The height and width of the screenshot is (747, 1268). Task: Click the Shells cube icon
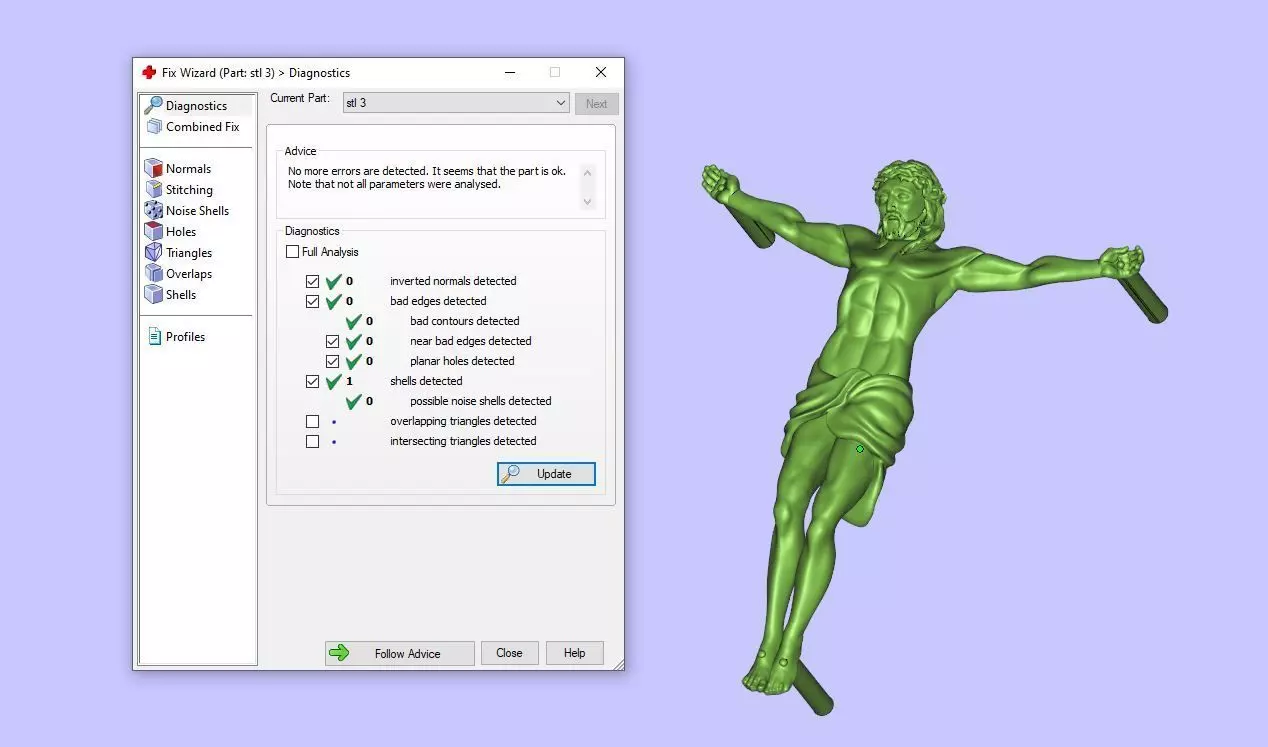tap(153, 294)
